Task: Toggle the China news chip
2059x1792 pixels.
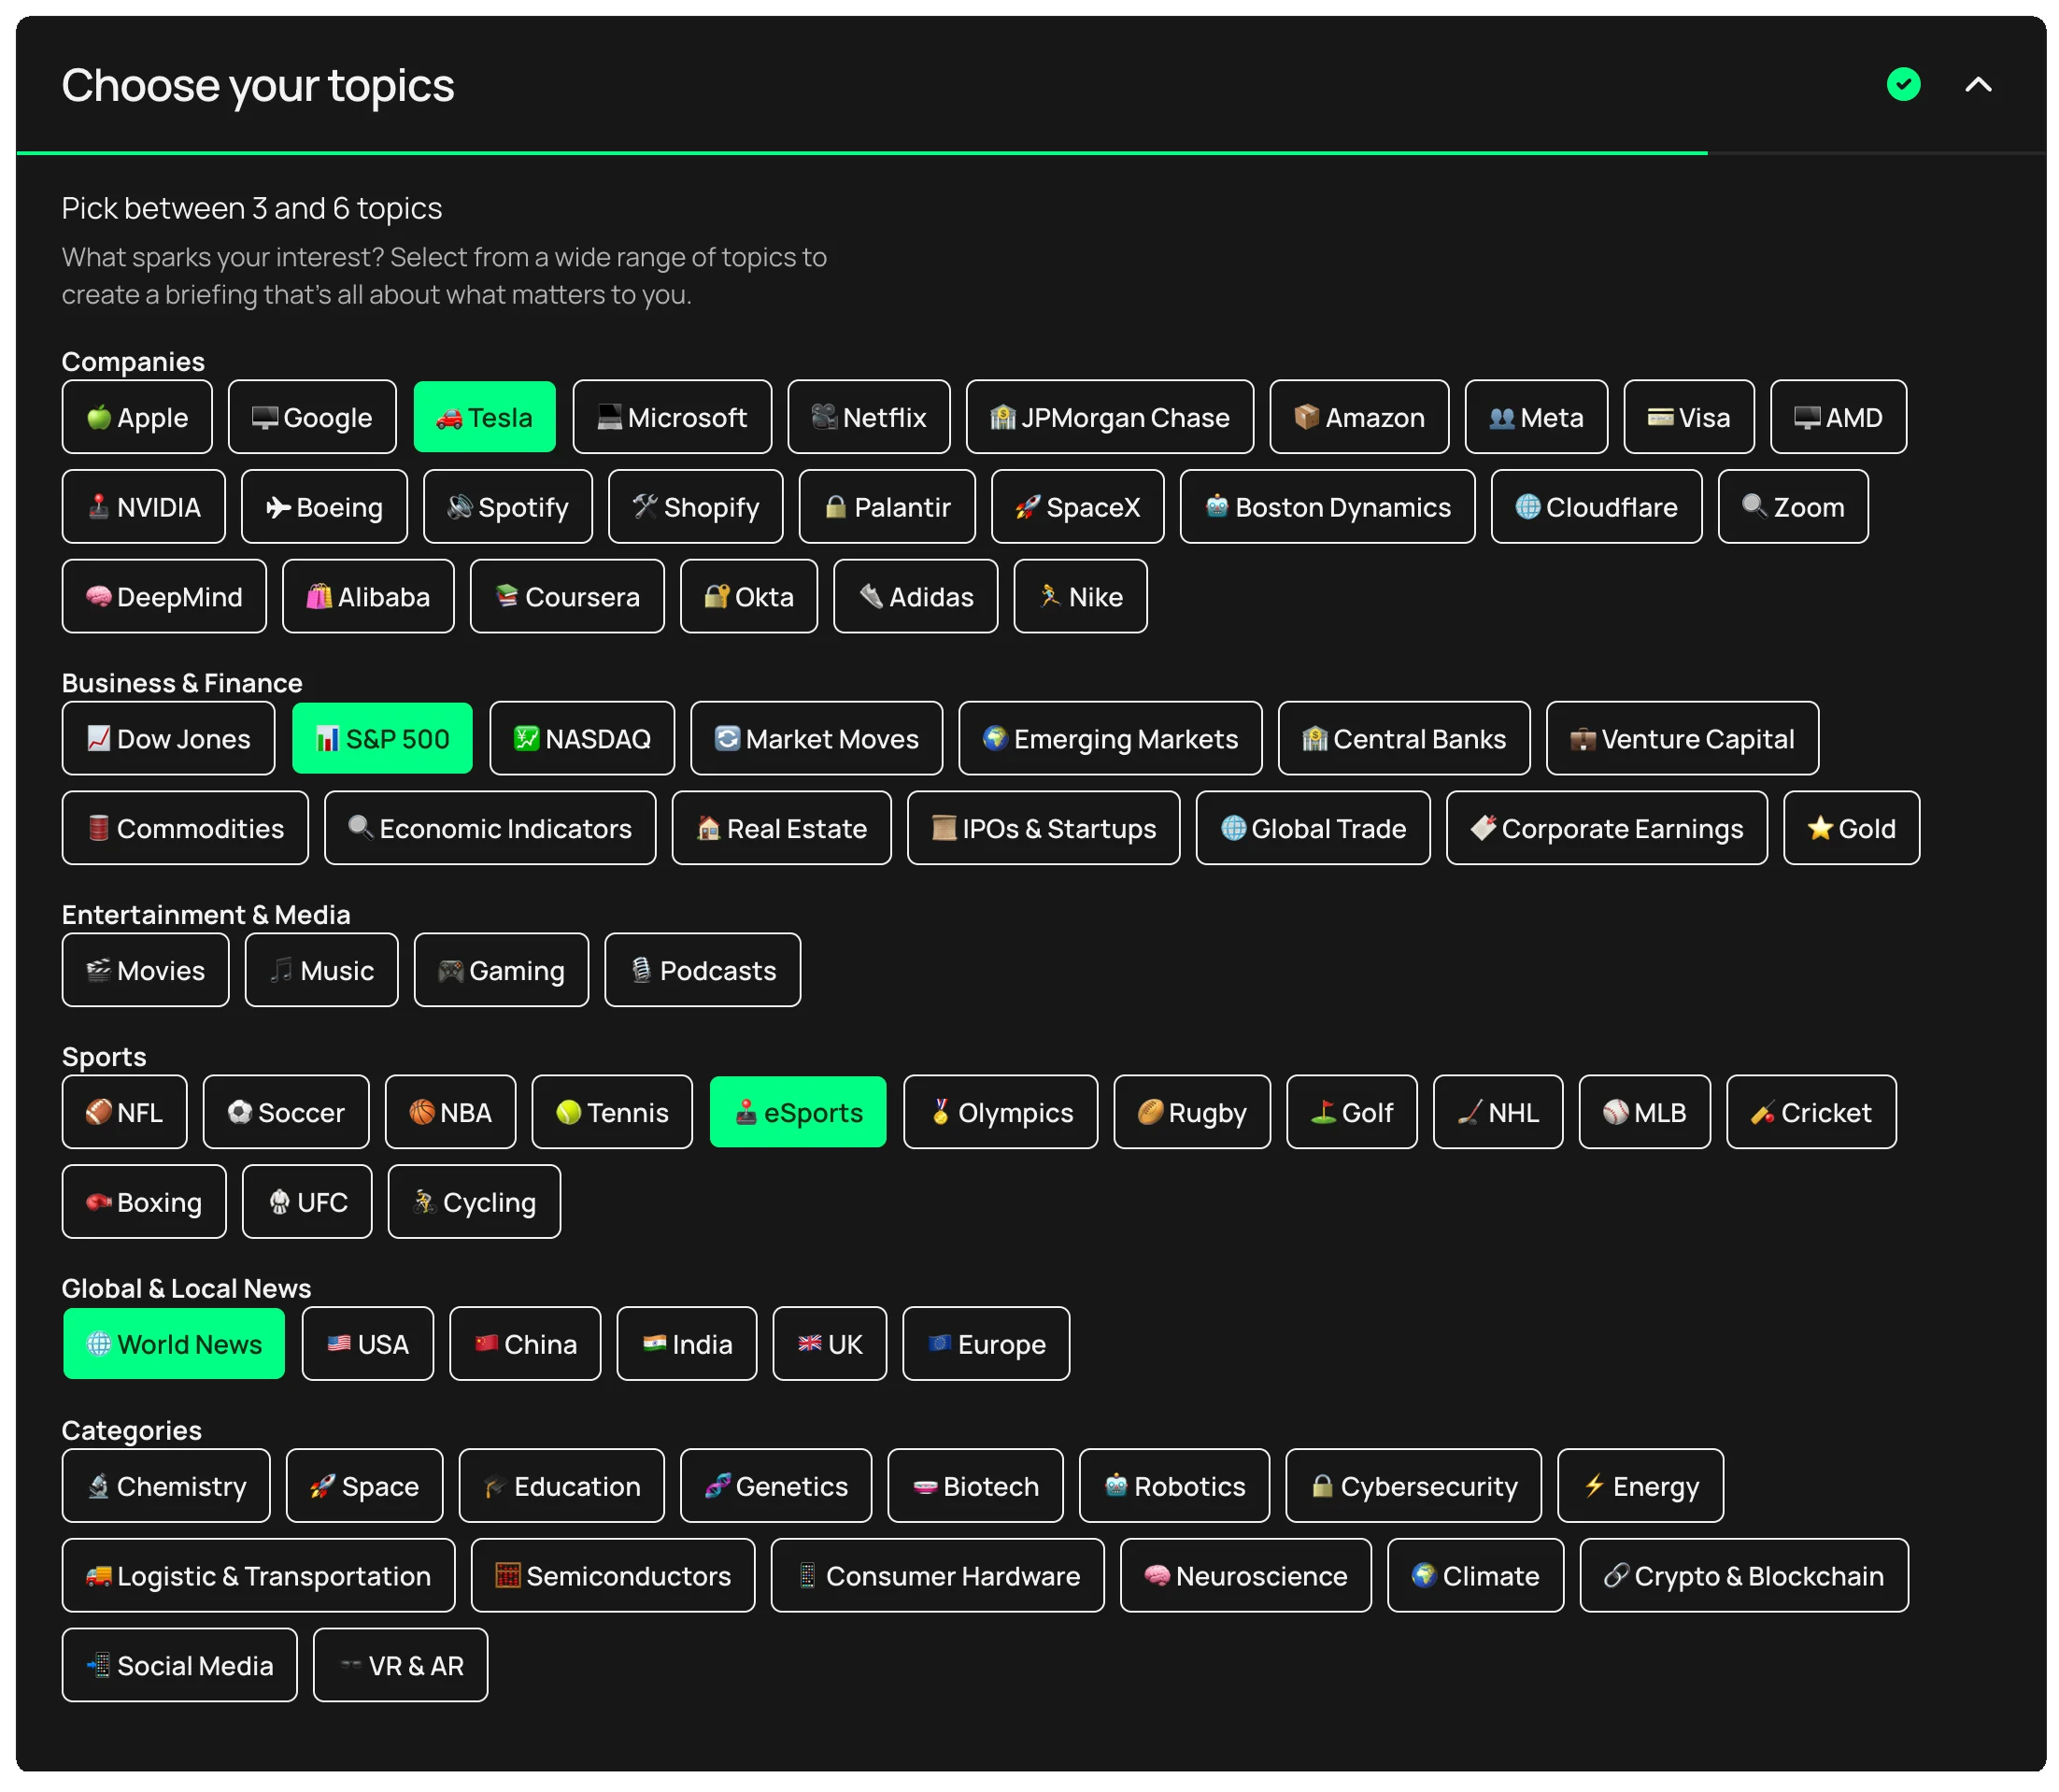Action: coord(525,1344)
